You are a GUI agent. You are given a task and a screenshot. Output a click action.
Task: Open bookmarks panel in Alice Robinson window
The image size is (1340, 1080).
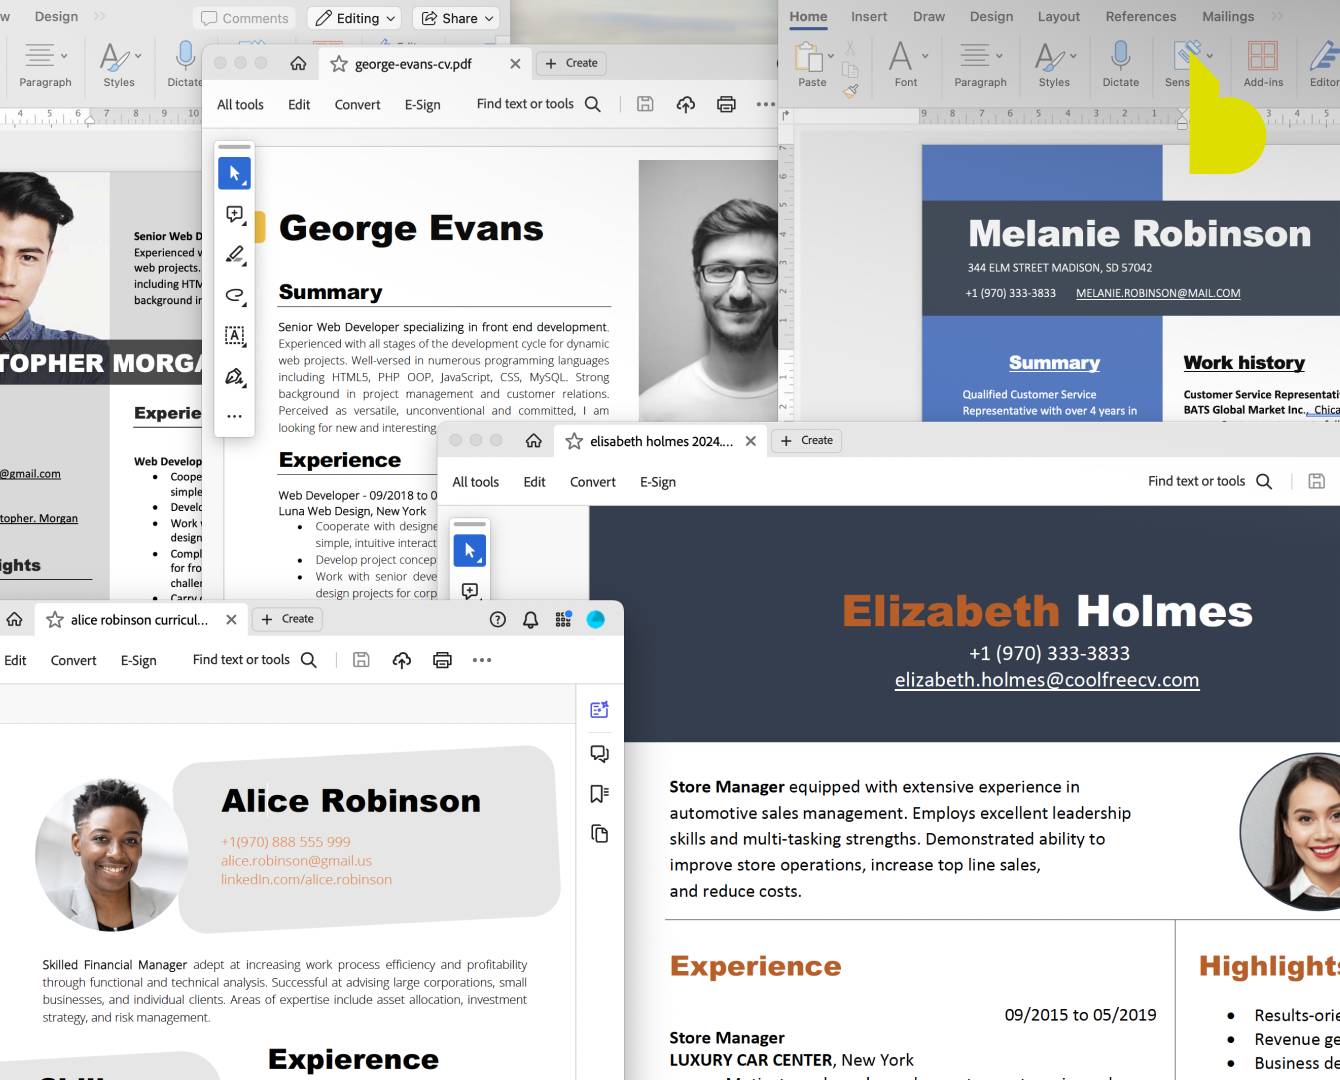point(599,793)
